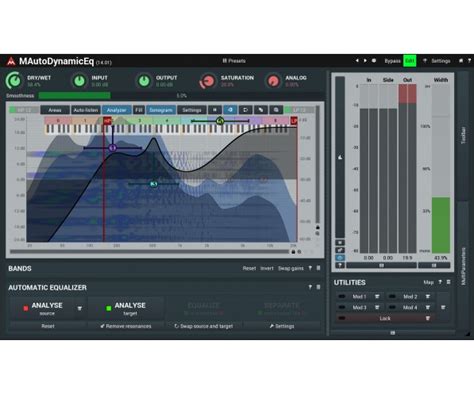Click the horizontal zoom scrollbar under graph
474x394 pixels.
point(149,252)
